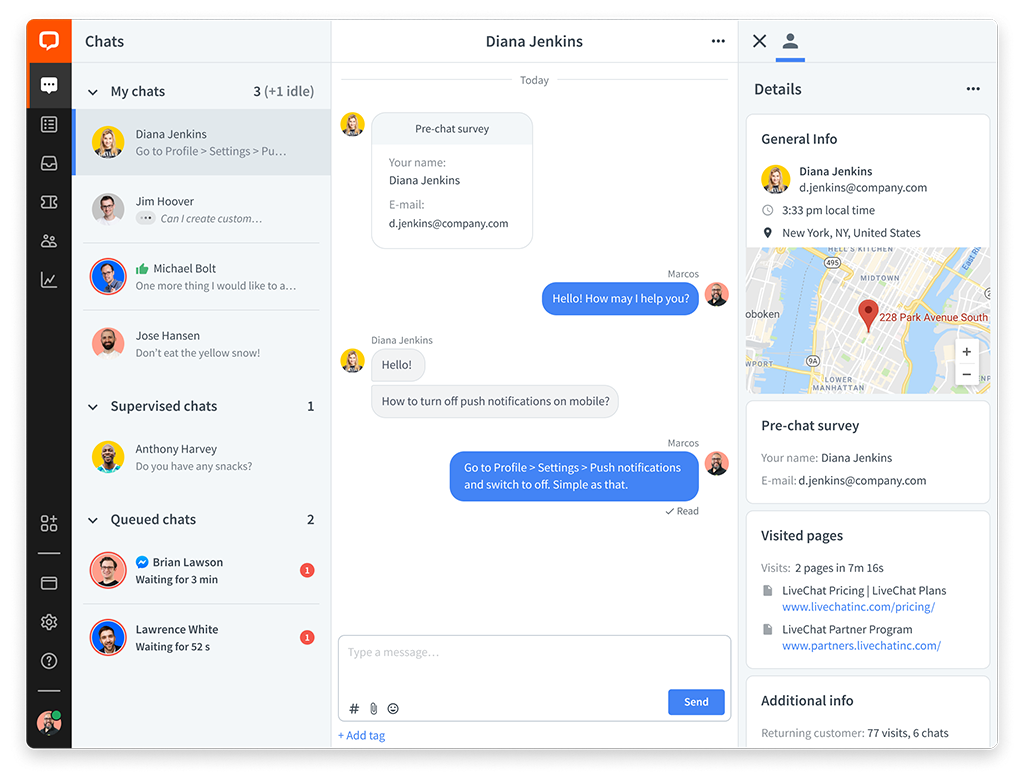The image size is (1023, 776).
Task: Collapse the Supervised chats section
Action: tap(93, 407)
